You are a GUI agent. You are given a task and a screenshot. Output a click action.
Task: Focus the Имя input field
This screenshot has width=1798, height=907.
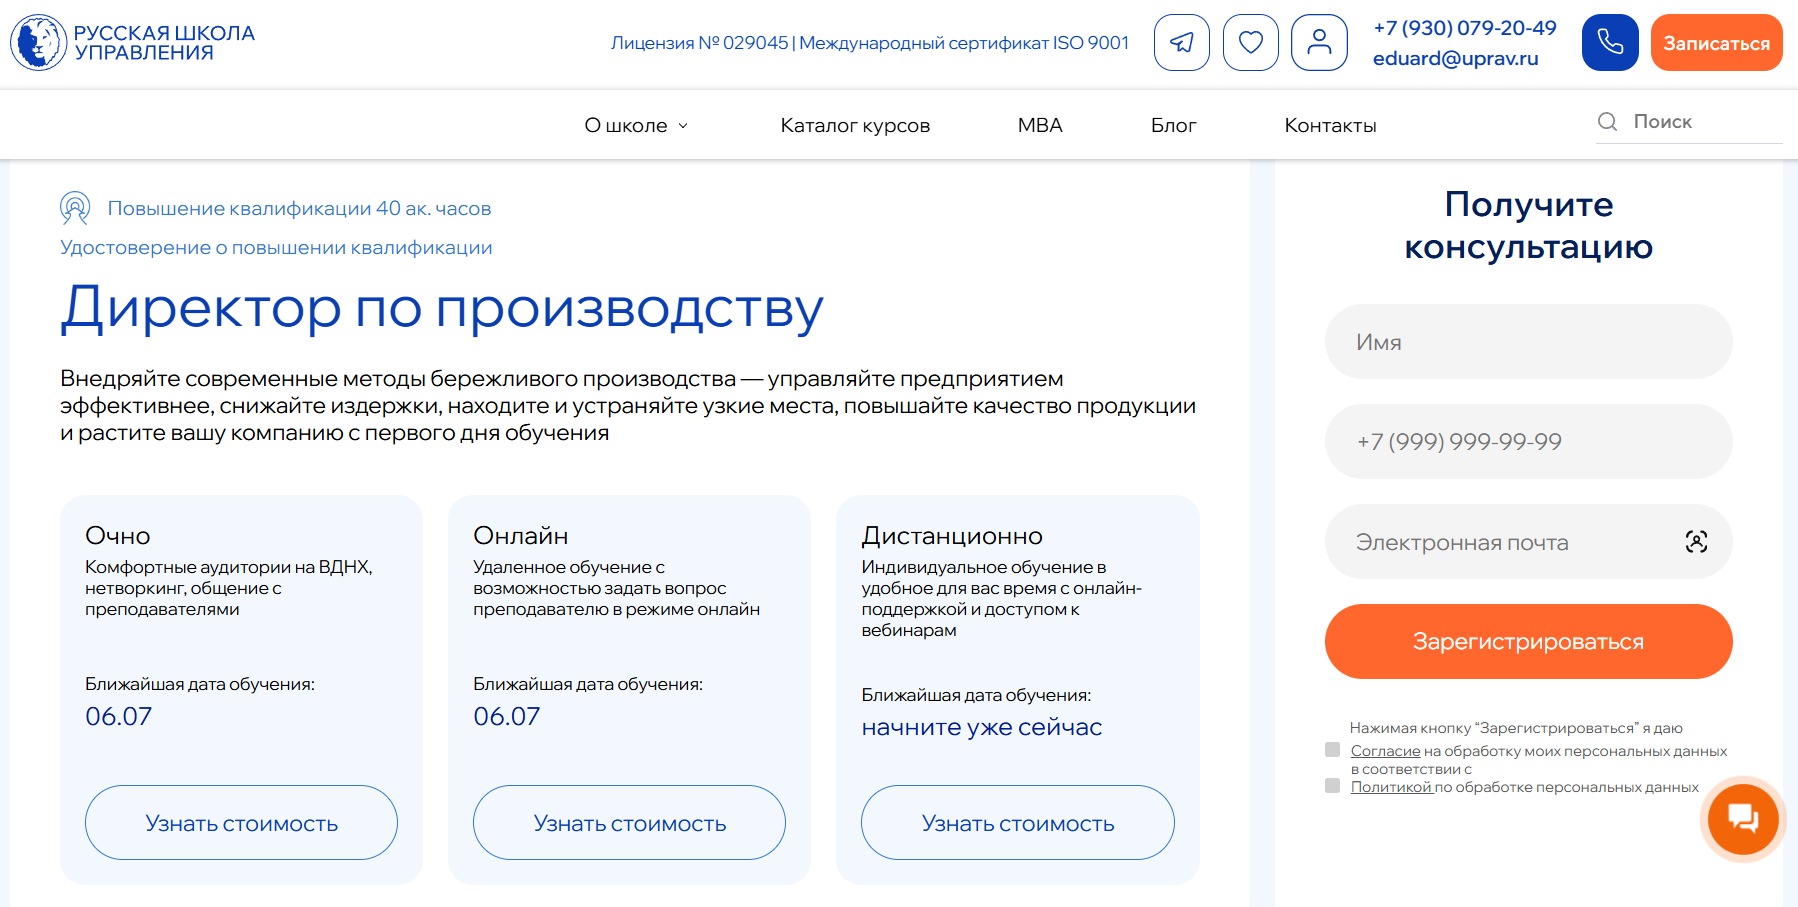[1528, 342]
